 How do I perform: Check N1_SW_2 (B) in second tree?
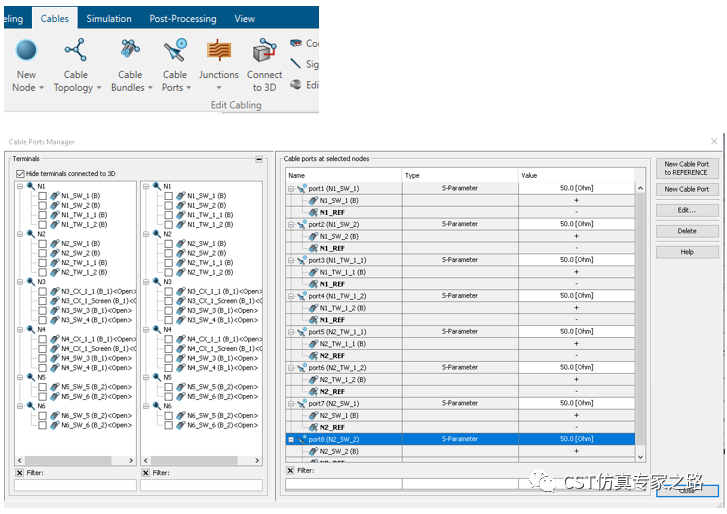tap(168, 206)
